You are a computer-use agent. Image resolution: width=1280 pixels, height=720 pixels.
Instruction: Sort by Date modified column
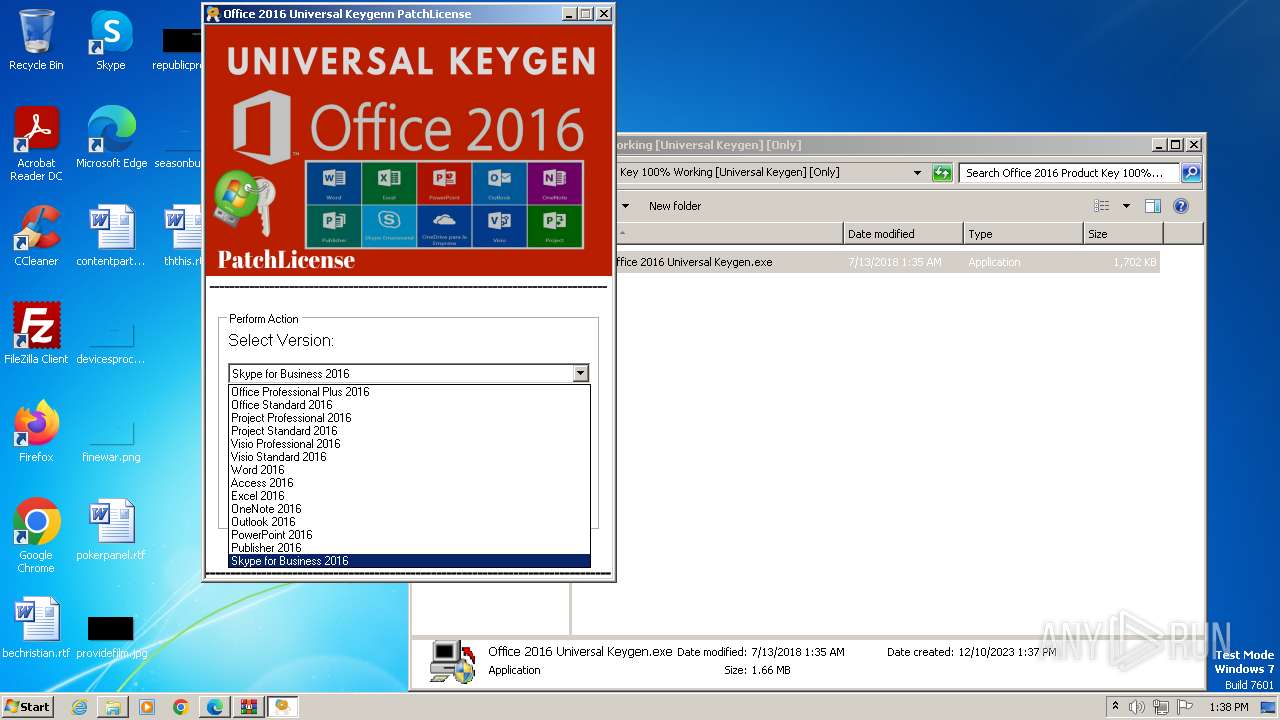pyautogui.click(x=903, y=234)
